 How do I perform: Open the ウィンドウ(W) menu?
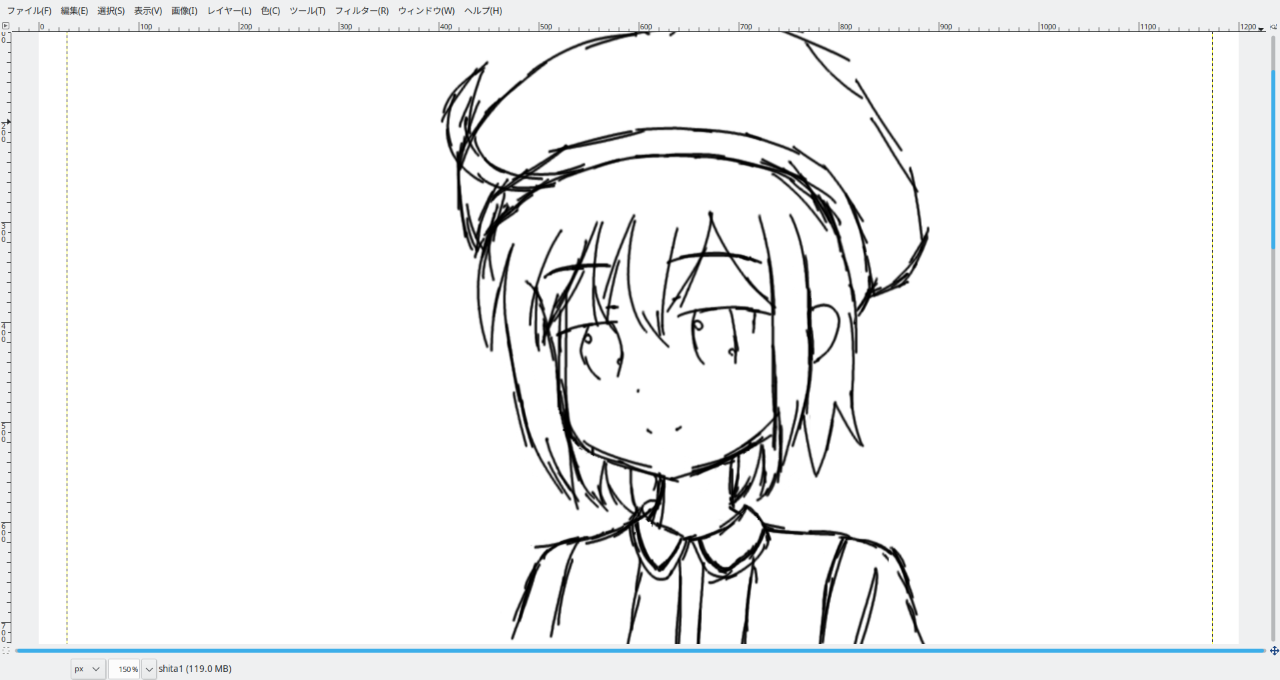click(x=426, y=10)
